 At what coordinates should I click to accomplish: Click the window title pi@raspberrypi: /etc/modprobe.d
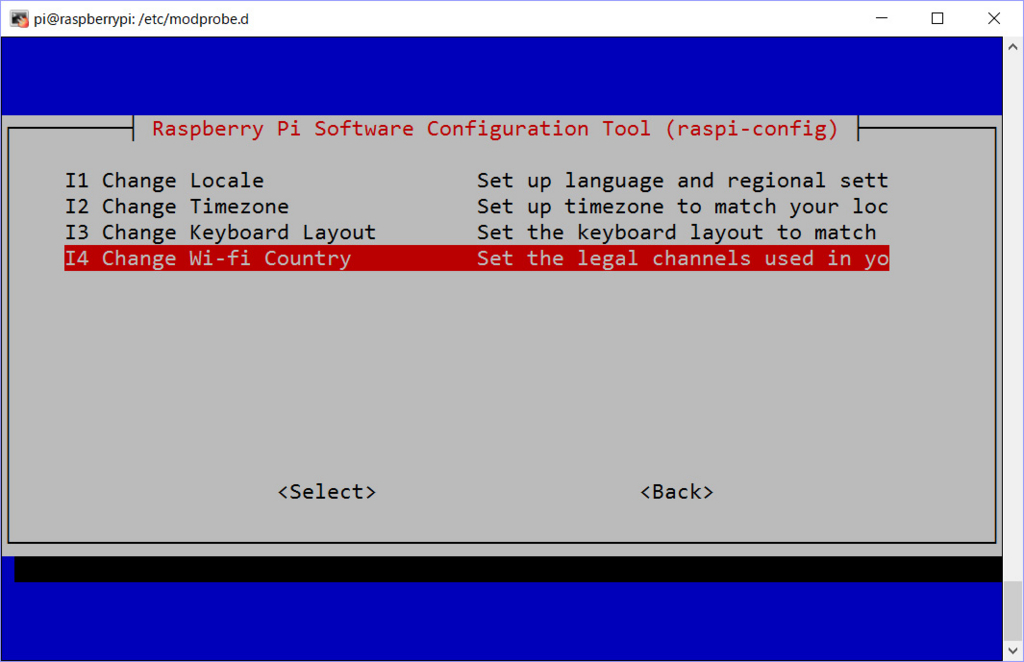point(141,19)
